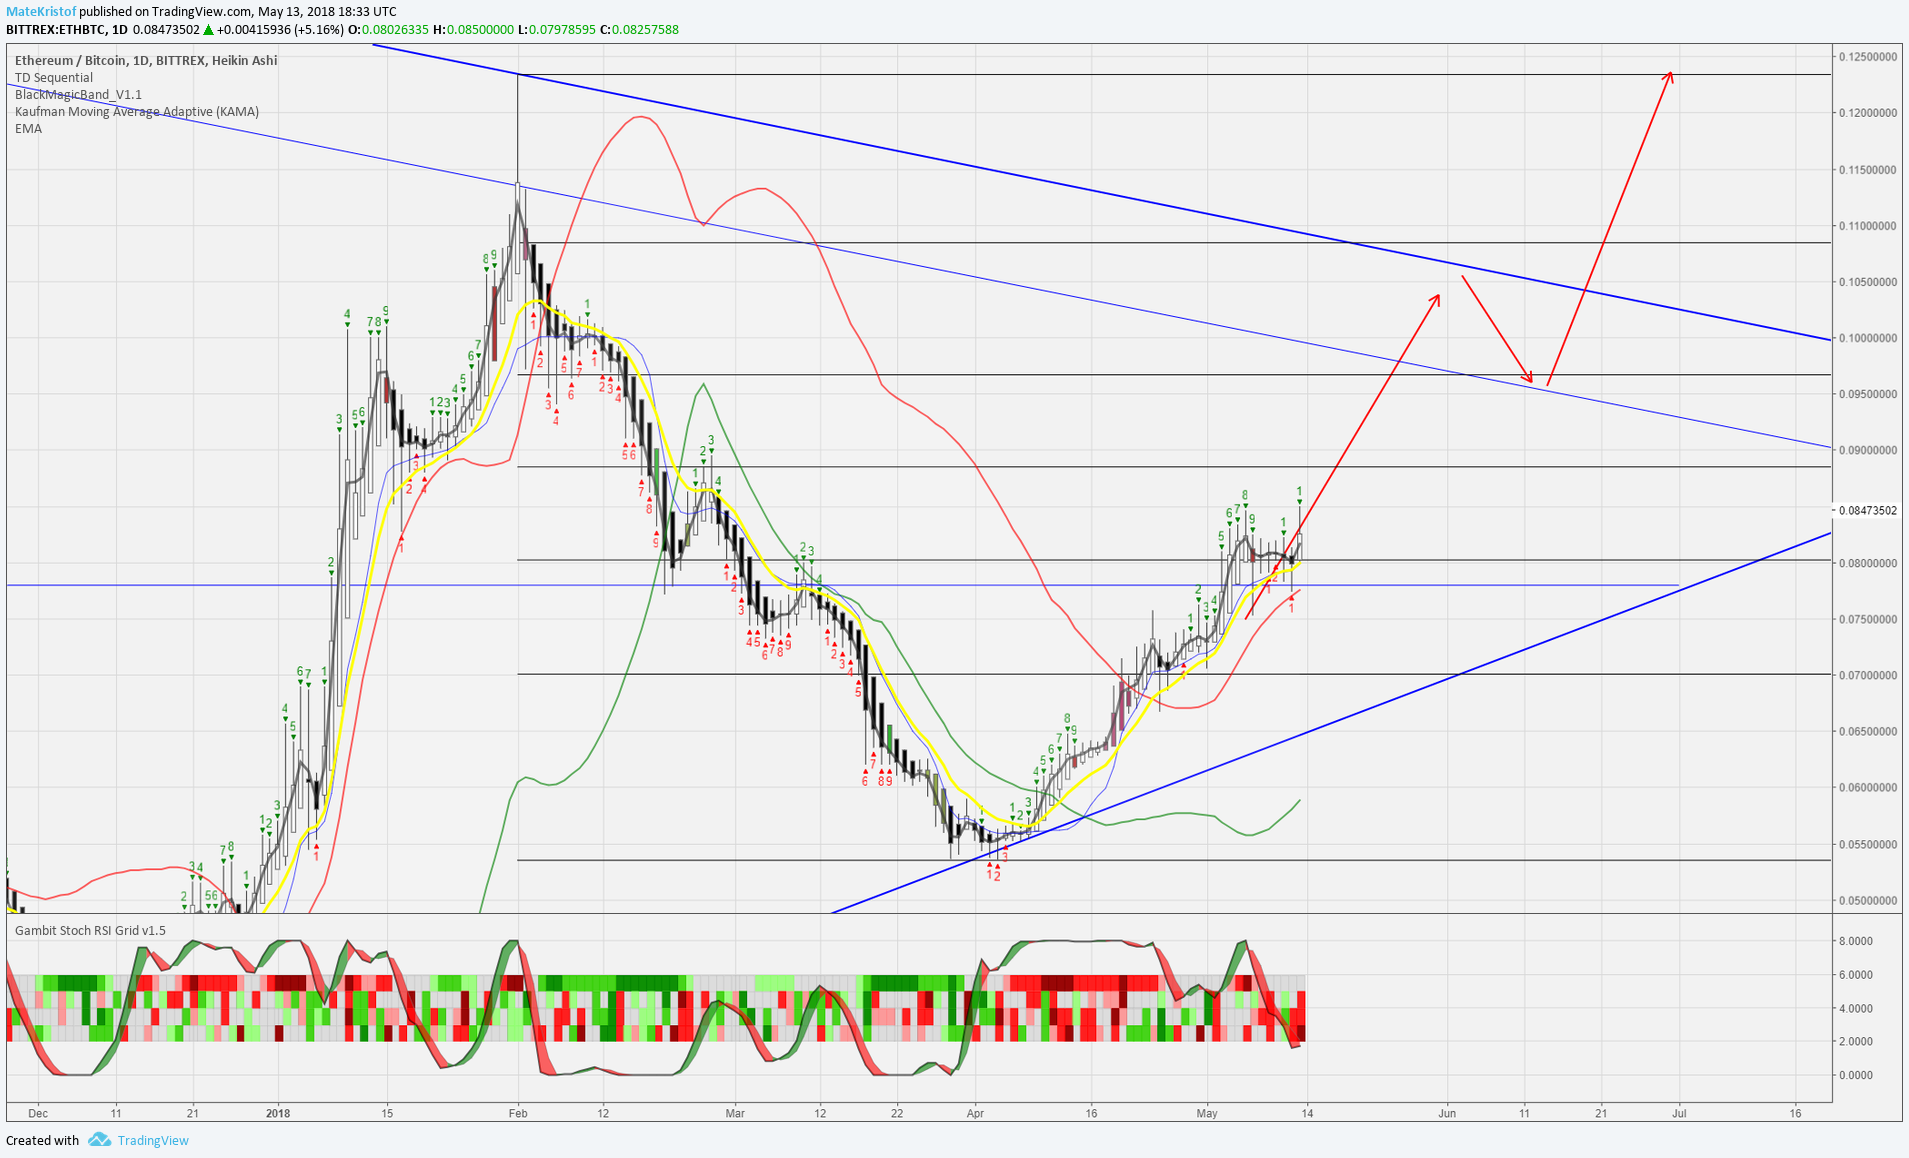Image resolution: width=1909 pixels, height=1158 pixels.
Task: Click the Feb date label on time axis
Action: click(517, 1112)
